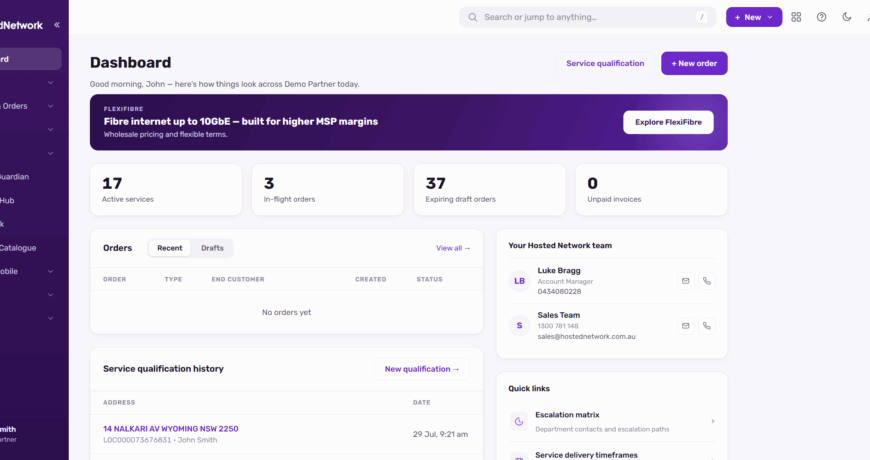
Task: Open Escalation matrix via its right chevron
Action: pos(712,421)
